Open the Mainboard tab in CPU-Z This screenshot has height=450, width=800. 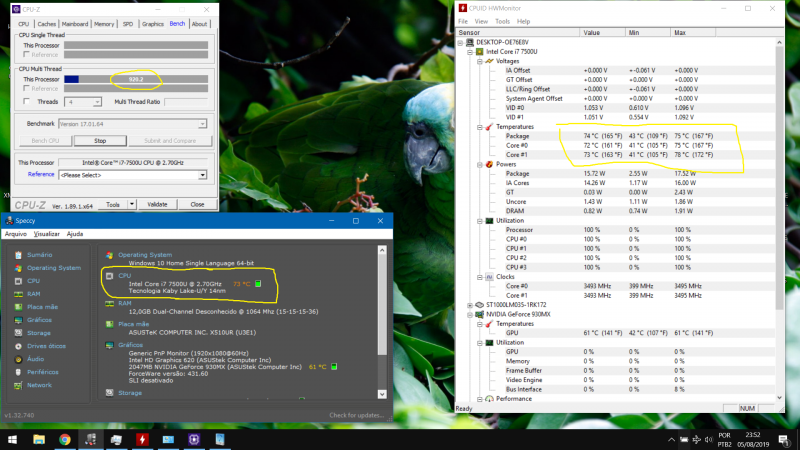click(x=75, y=24)
